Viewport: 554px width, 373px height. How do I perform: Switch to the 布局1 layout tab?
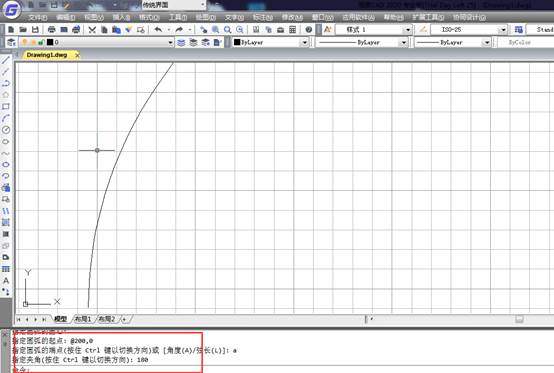[x=83, y=319]
